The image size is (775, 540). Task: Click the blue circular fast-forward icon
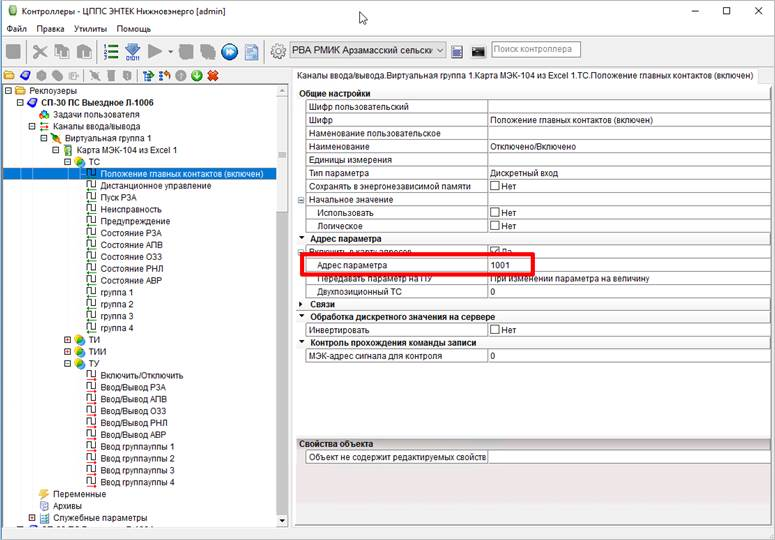coord(229,51)
